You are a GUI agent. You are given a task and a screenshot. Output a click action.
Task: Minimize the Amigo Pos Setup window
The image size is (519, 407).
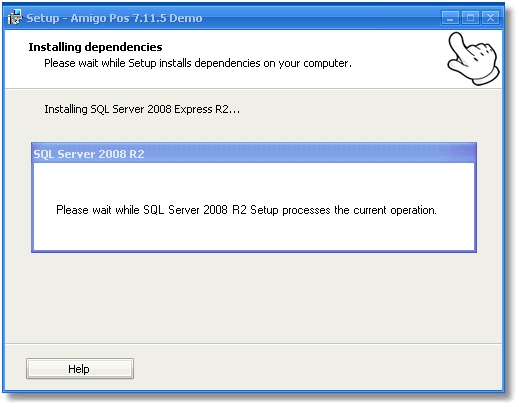(450, 18)
